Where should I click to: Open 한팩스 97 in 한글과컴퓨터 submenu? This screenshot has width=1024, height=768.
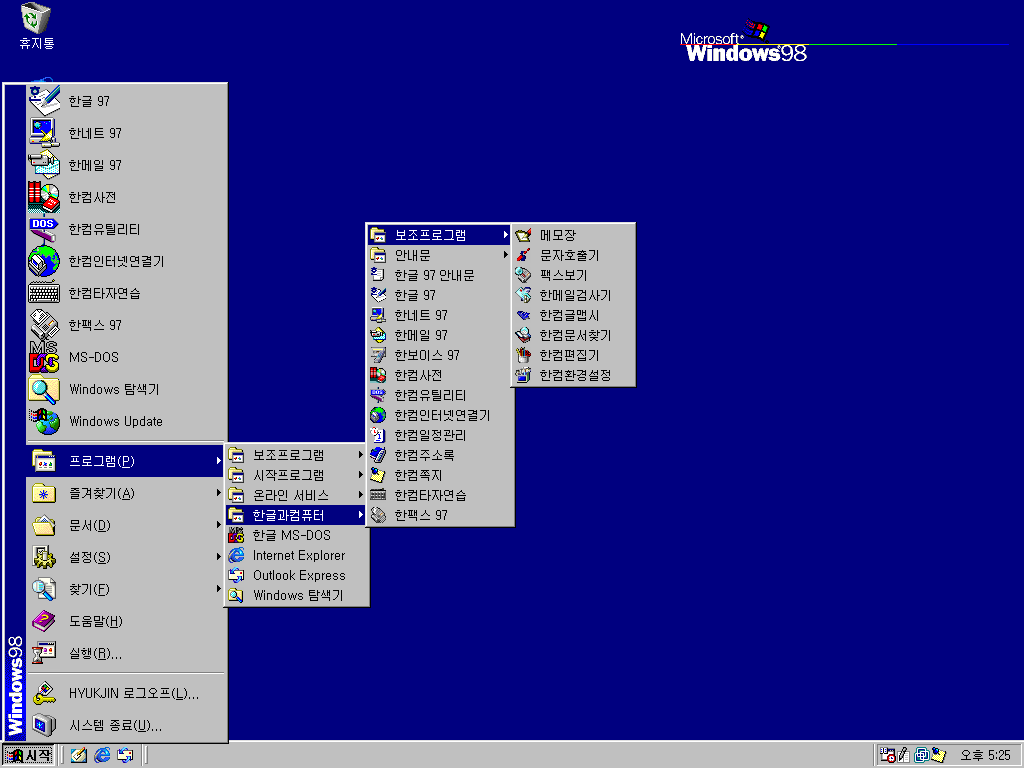[x=440, y=515]
